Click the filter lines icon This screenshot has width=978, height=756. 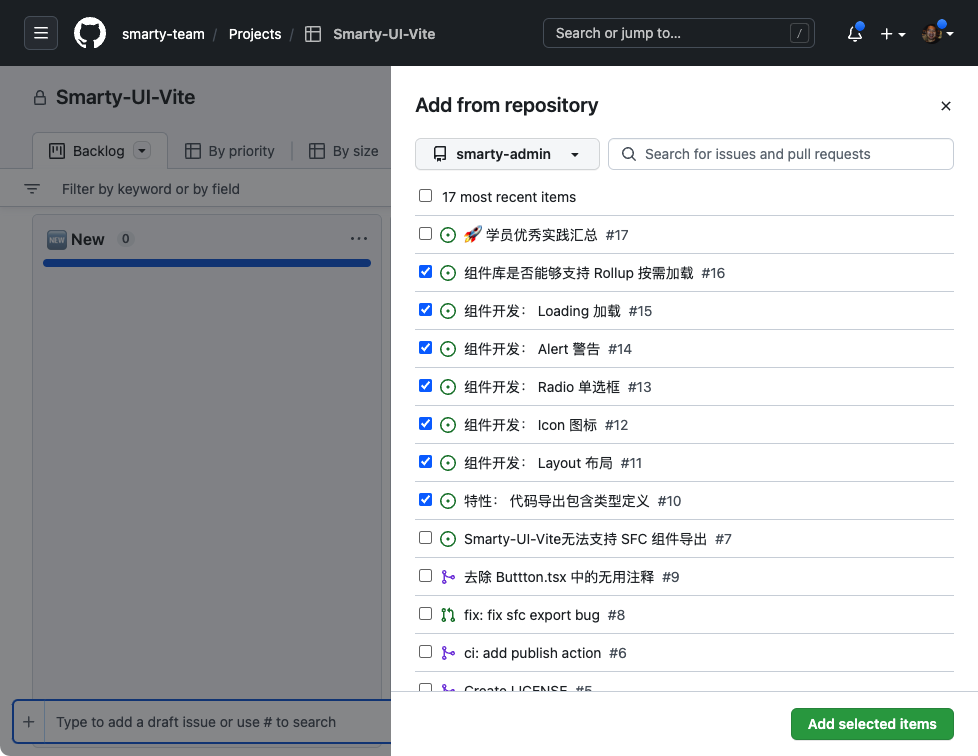click(x=32, y=189)
